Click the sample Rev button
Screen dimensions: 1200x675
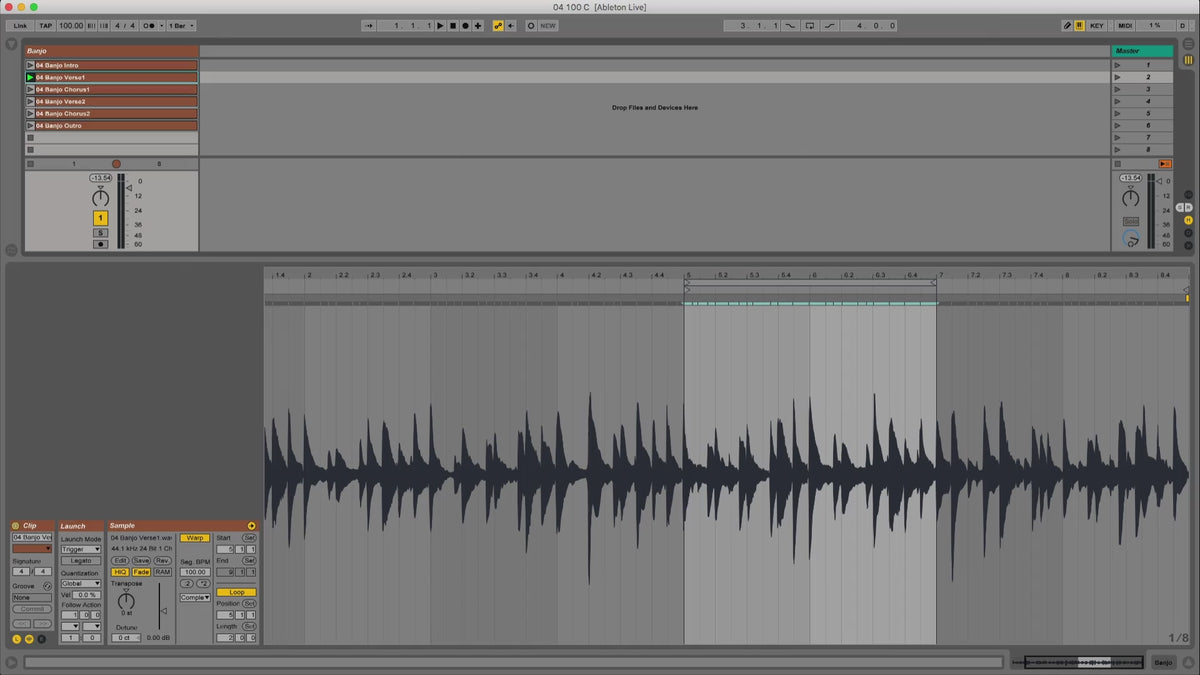162,561
